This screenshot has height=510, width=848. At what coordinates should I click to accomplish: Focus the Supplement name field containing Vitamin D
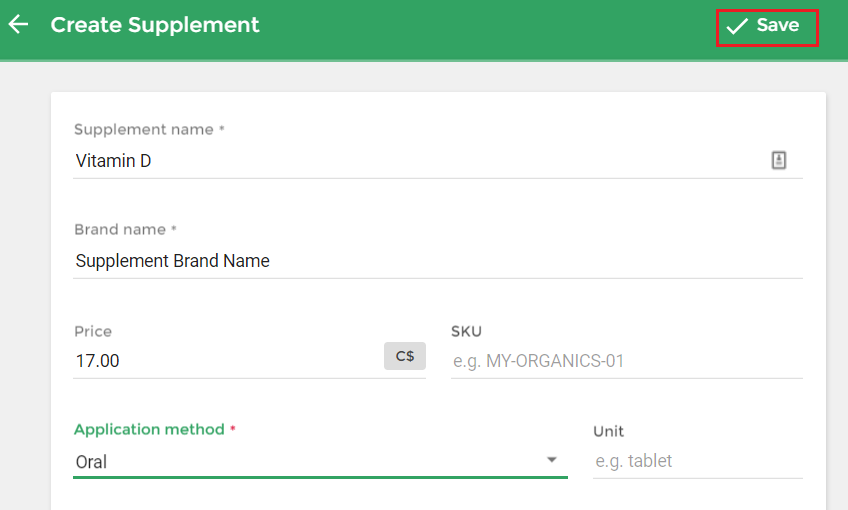pos(421,161)
